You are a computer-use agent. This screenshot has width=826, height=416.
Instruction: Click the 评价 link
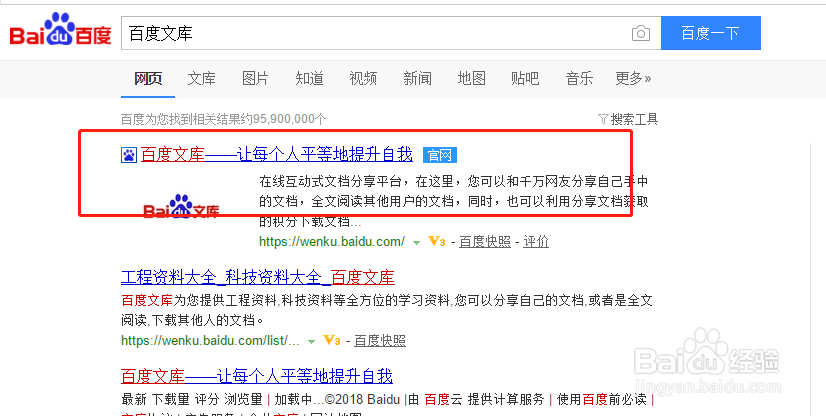pyautogui.click(x=536, y=242)
